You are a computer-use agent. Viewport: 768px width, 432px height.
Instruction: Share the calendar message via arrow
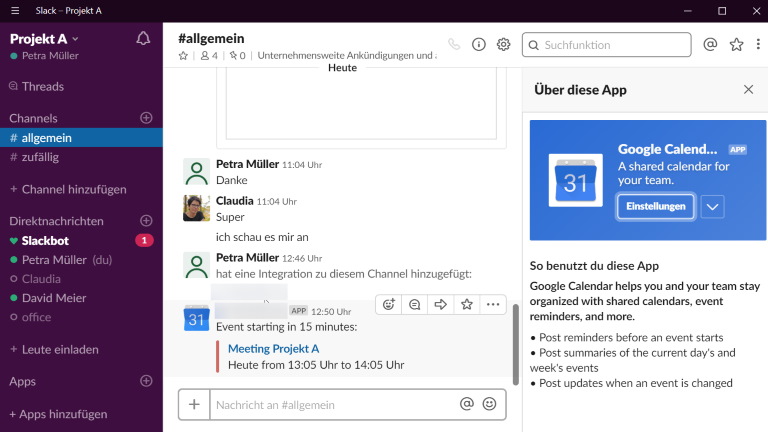tap(440, 305)
